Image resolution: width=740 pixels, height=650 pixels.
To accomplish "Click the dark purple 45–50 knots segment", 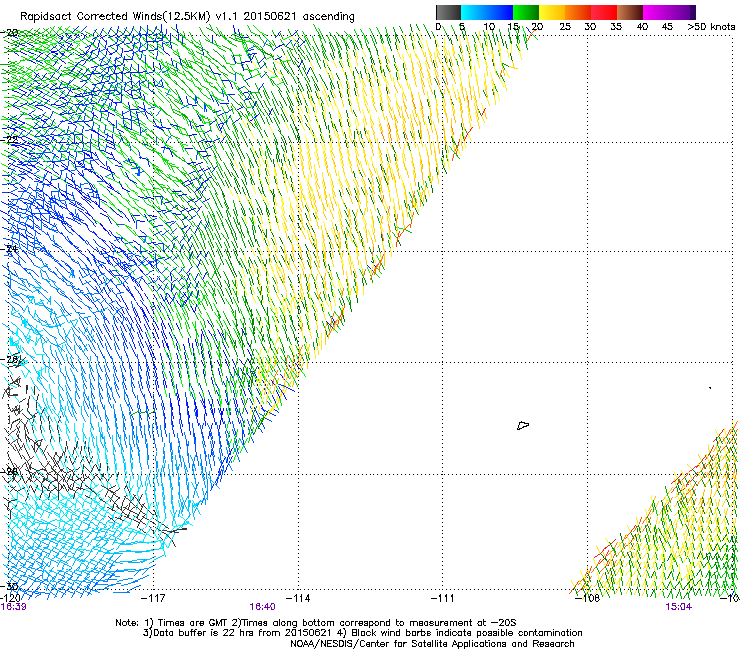I will pos(682,12).
